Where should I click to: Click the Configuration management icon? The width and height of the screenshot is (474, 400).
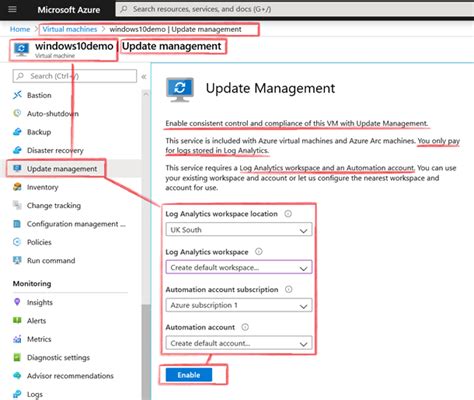[17, 224]
